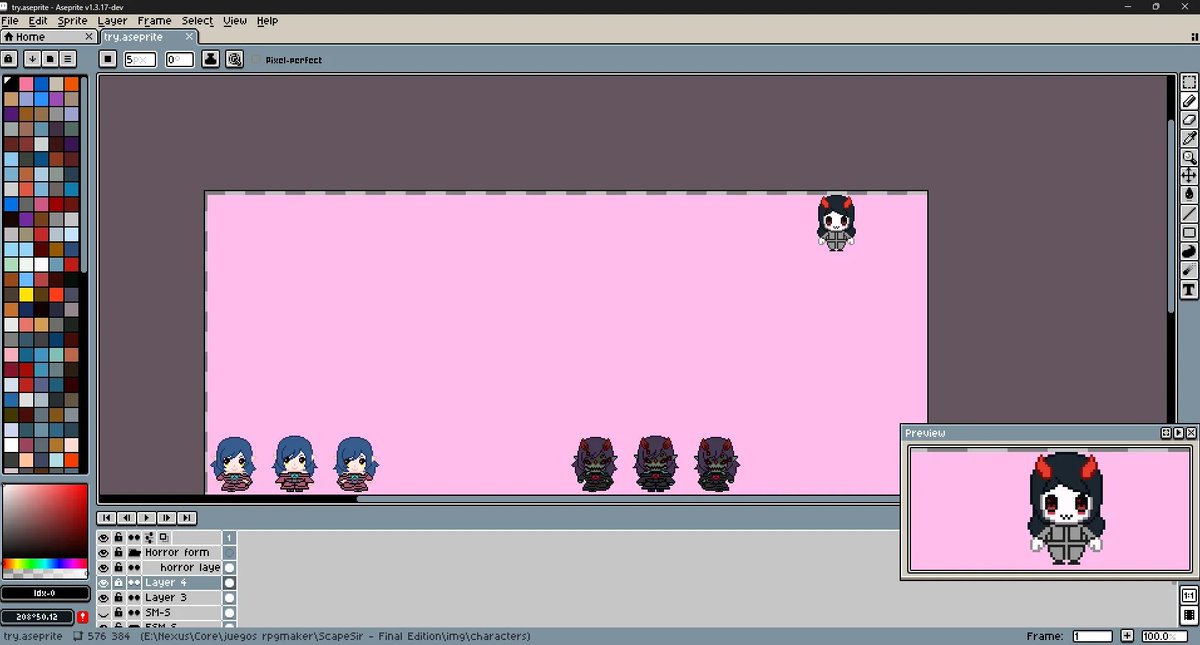Image resolution: width=1200 pixels, height=645 pixels.
Task: Select the Blur tool
Action: click(x=1189, y=271)
